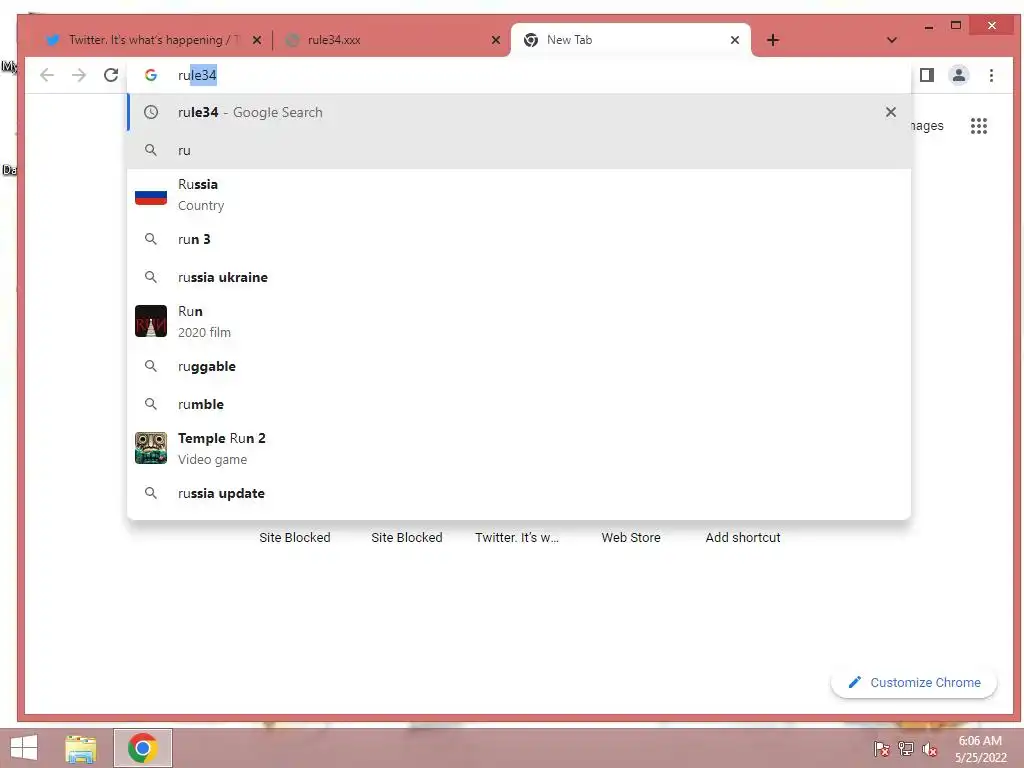Select 'russia update' suggestion
Image resolution: width=1024 pixels, height=768 pixels.
pos(519,493)
